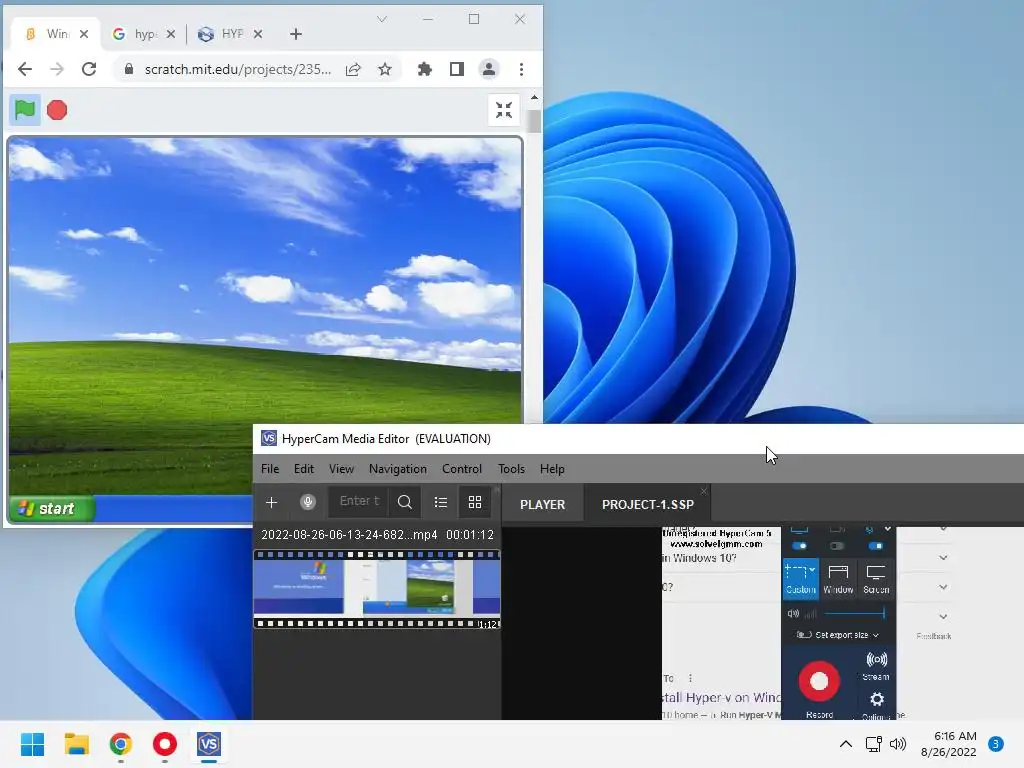
Task: Click the scratch.mit.edu address bar
Action: click(238, 69)
